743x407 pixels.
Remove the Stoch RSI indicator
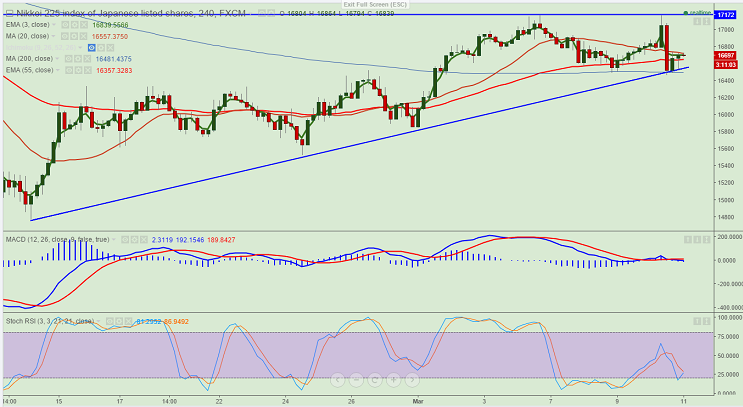(x=128, y=321)
